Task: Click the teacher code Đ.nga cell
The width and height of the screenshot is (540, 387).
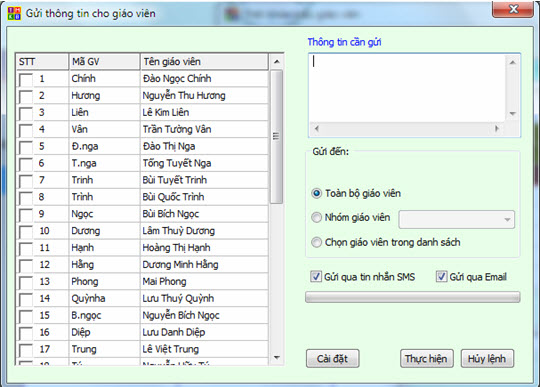Action: tap(105, 146)
